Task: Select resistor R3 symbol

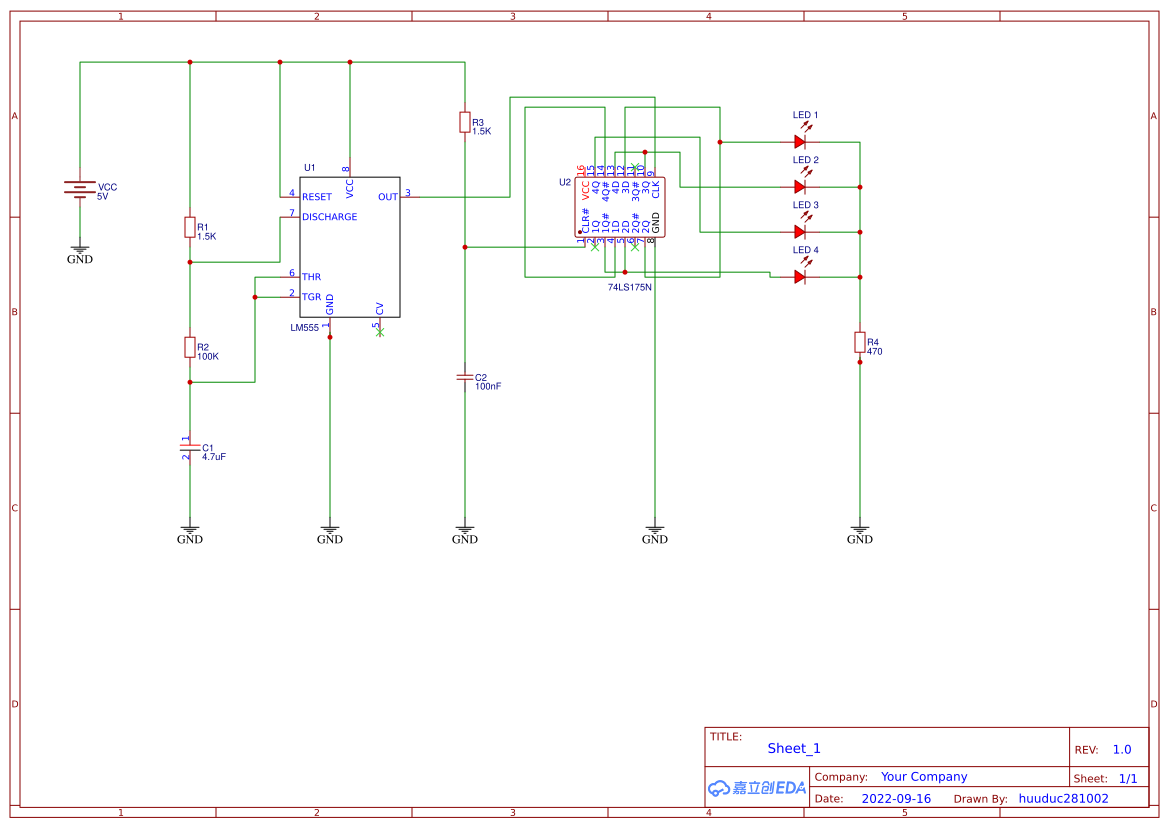Action: click(x=465, y=122)
